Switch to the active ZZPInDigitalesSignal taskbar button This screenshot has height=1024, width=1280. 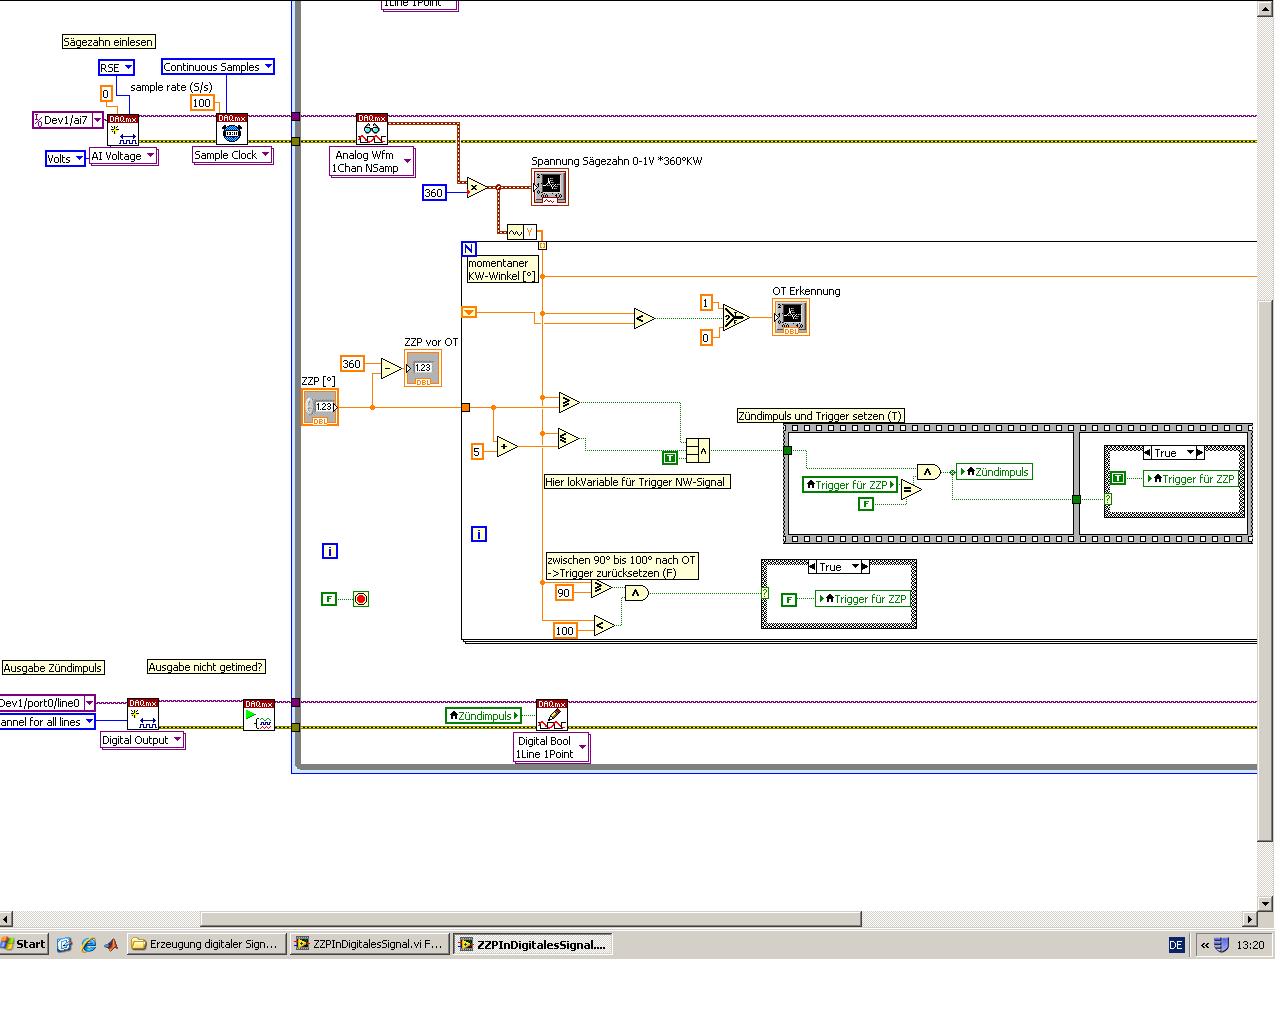[x=532, y=944]
